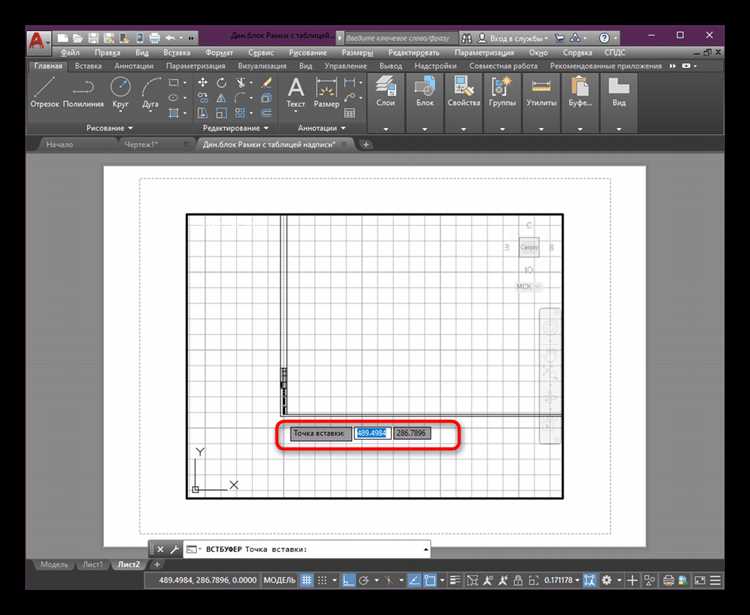The image size is (750, 615).
Task: Toggle object snap tracking in status bar
Action: point(414,581)
